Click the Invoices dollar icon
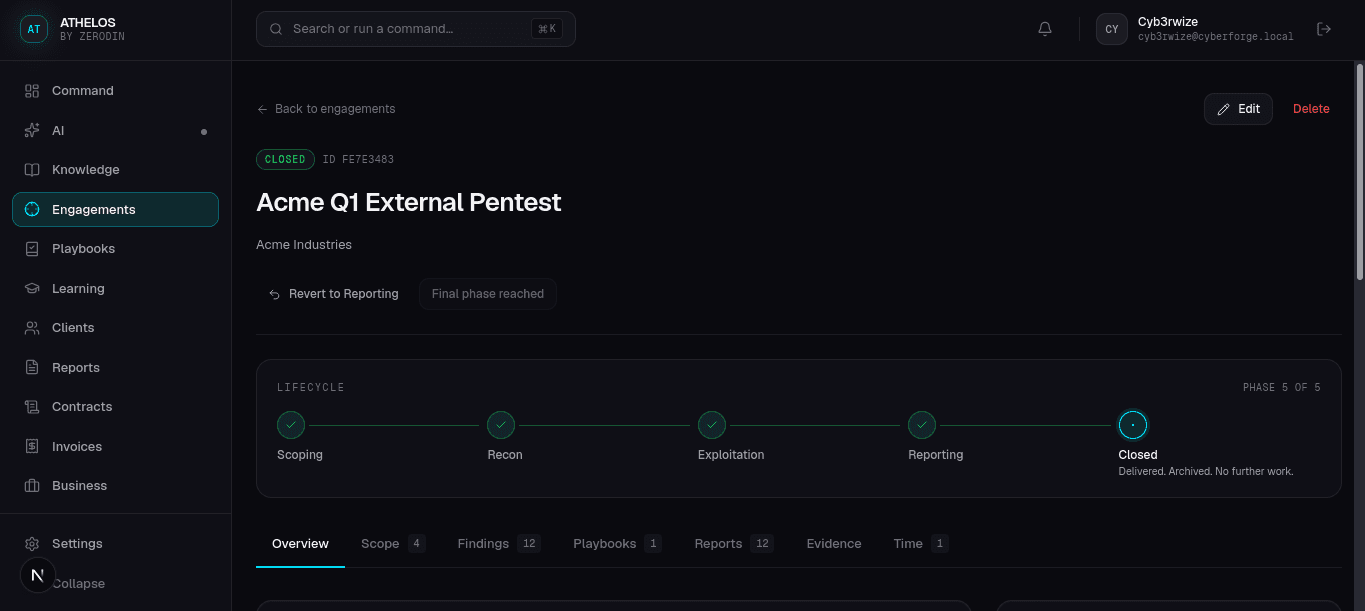Viewport: 1365px width, 611px height. click(x=32, y=447)
